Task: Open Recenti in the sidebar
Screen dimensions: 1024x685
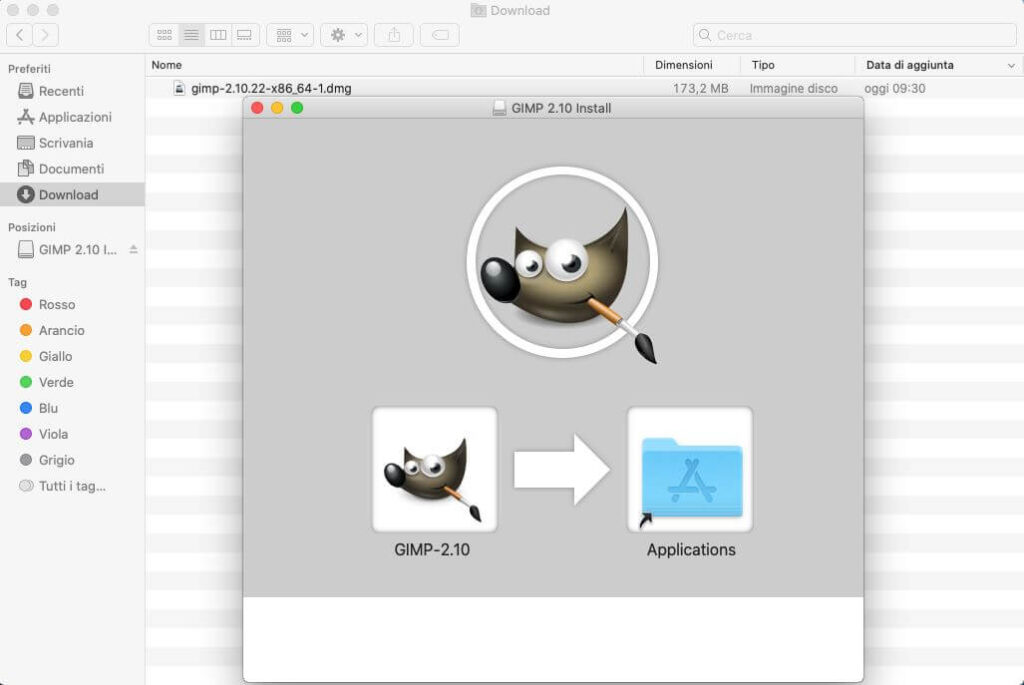Action: pyautogui.click(x=72, y=91)
